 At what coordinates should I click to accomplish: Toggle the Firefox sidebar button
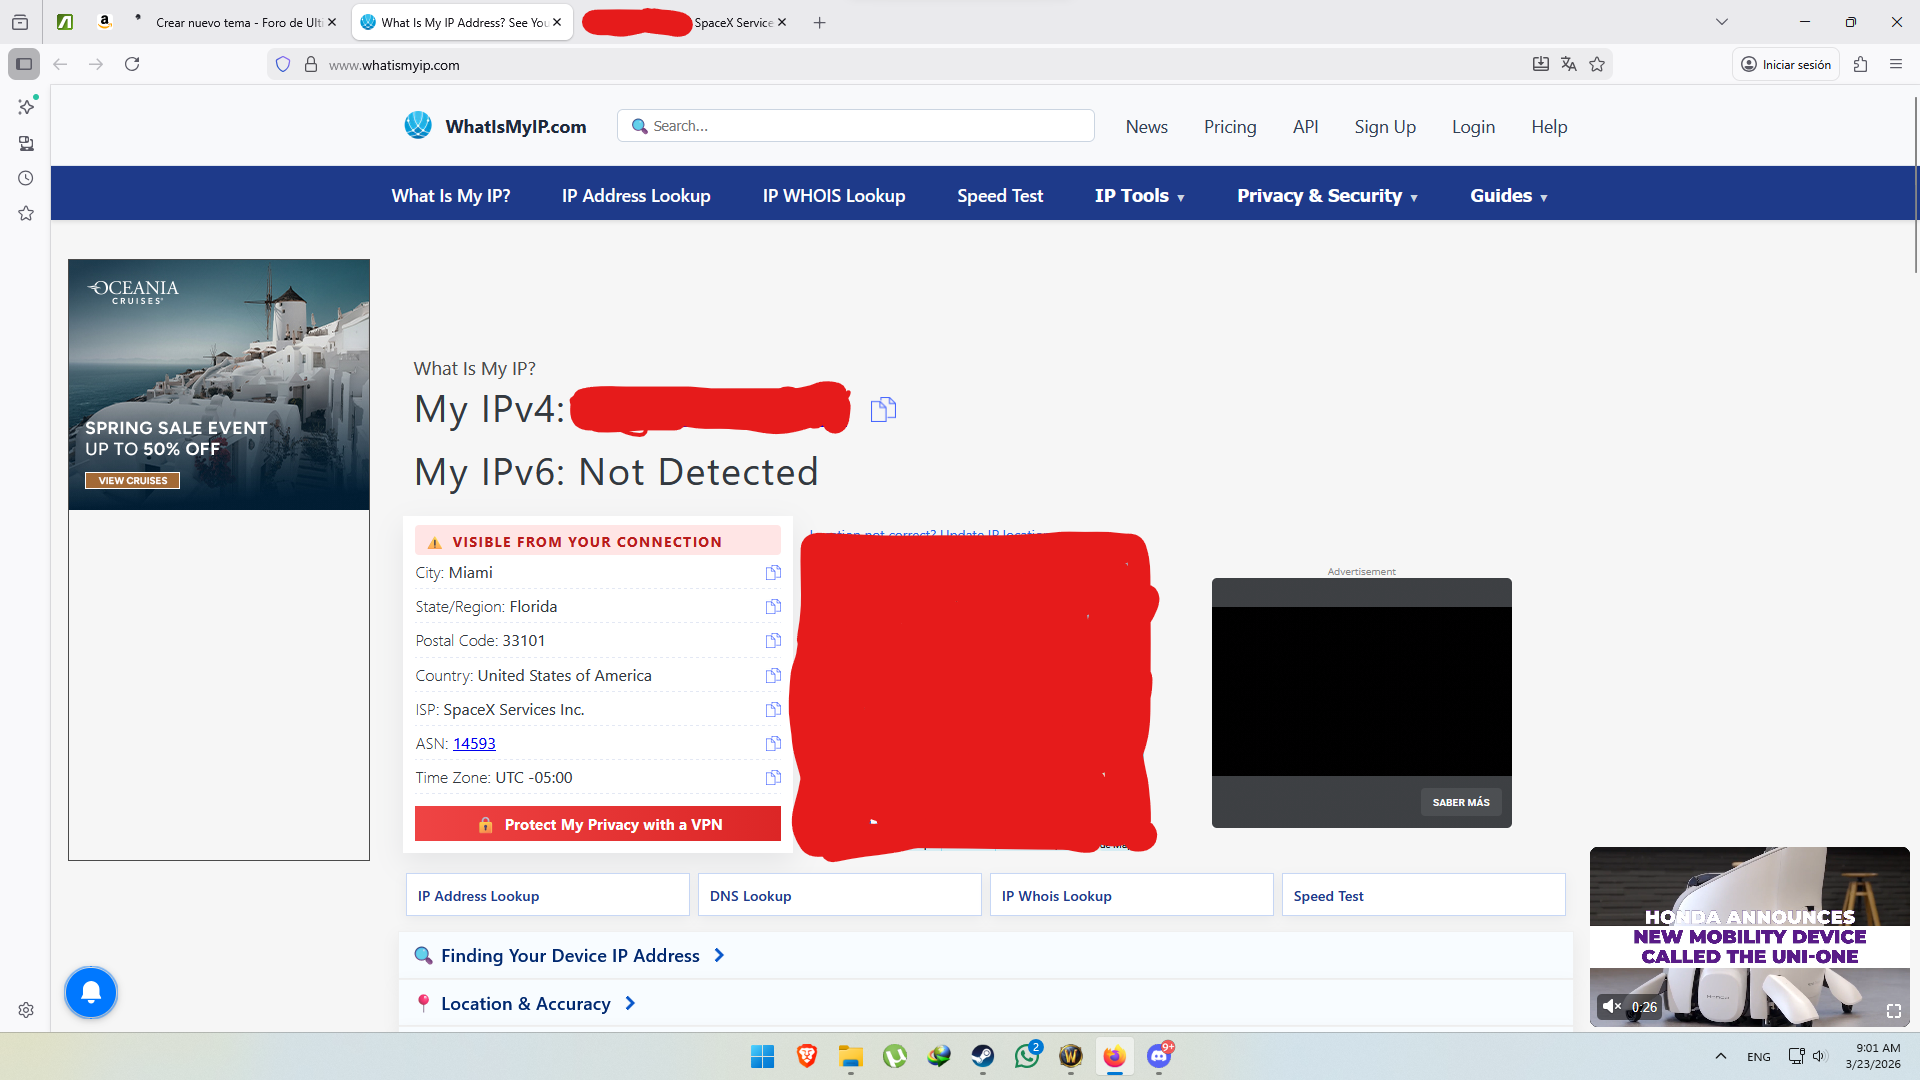coord(24,65)
